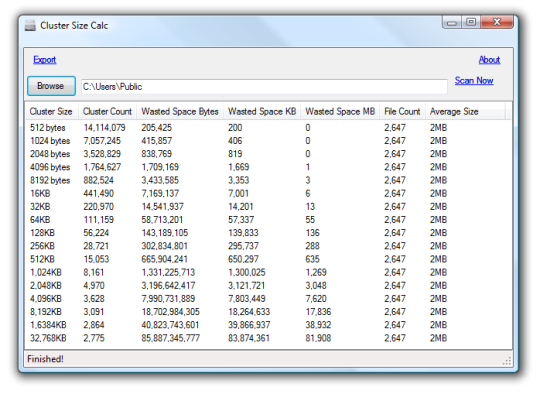This screenshot has width=540, height=394.
Task: Click wasted KB value 39,866,937
Action: coord(249,325)
